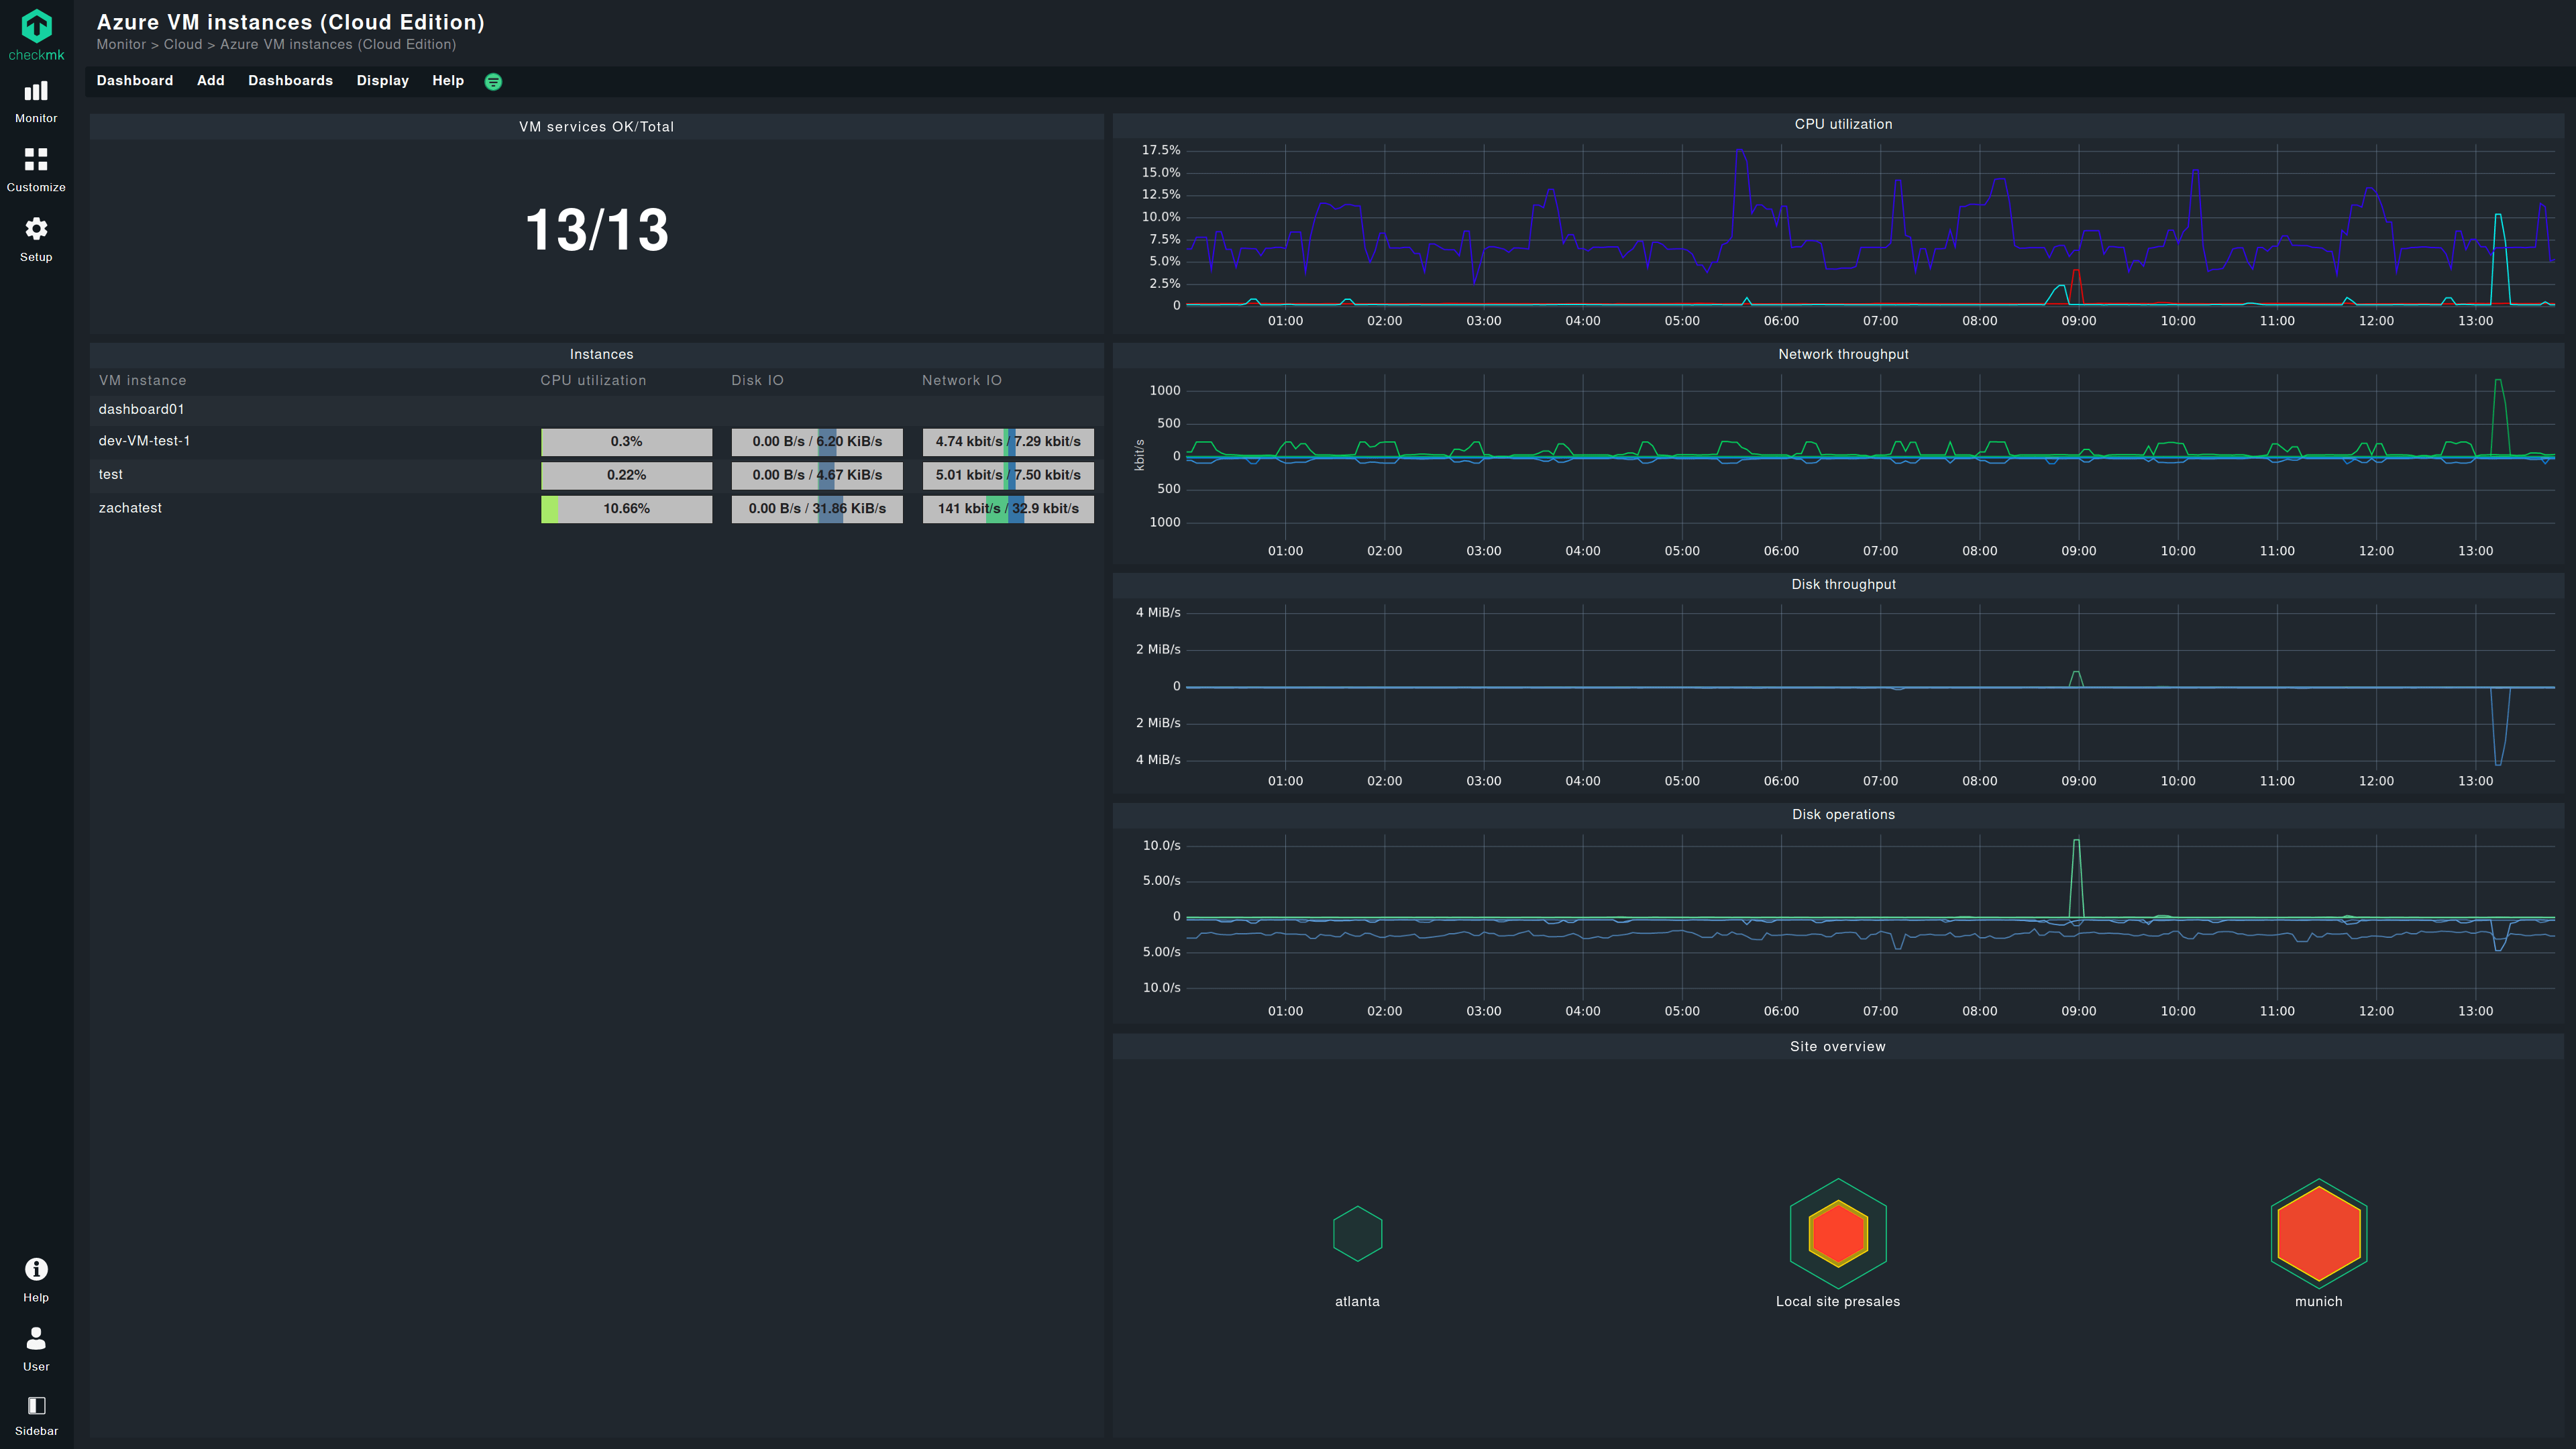
Task: Click dev-VM-test-1 Disk IO bar 6.20 KiB/s
Action: point(817,442)
